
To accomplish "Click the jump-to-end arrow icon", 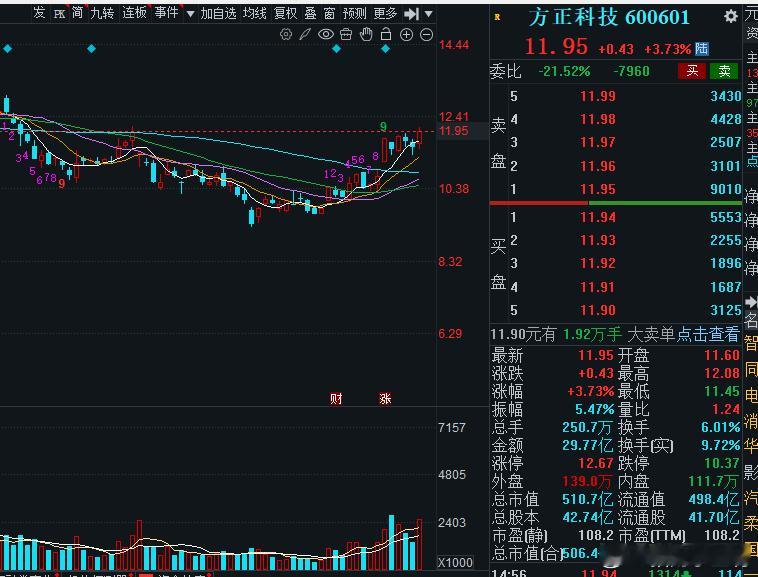I will coord(411,14).
